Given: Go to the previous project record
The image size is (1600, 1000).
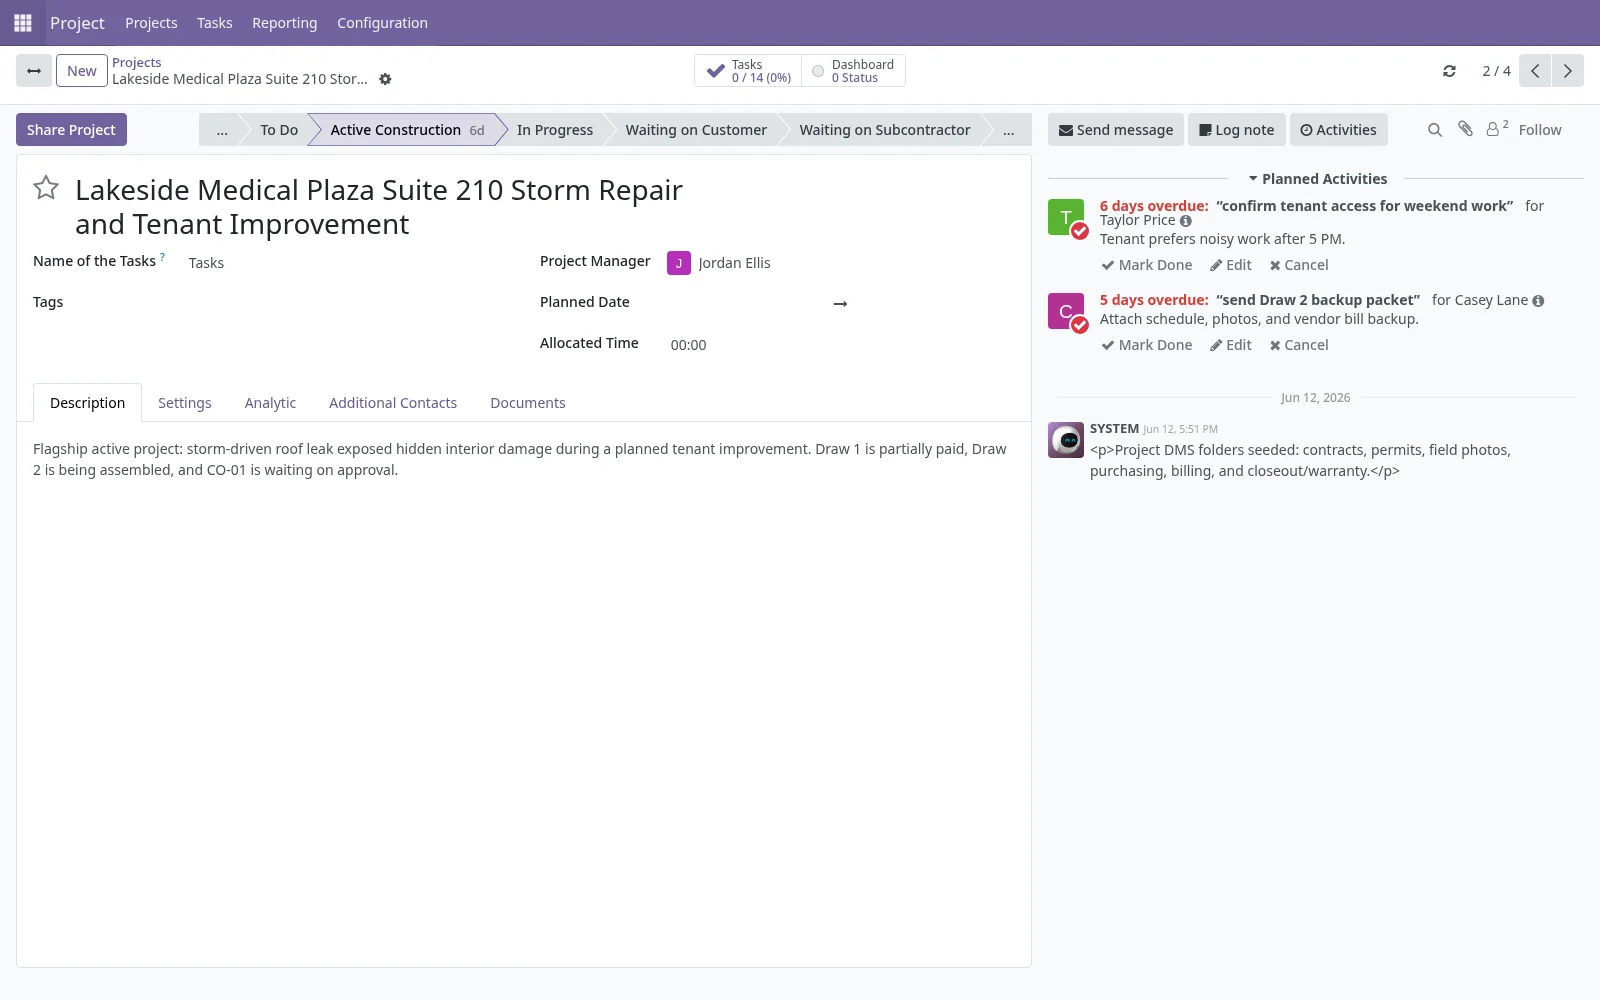Looking at the screenshot, I should 1535,71.
